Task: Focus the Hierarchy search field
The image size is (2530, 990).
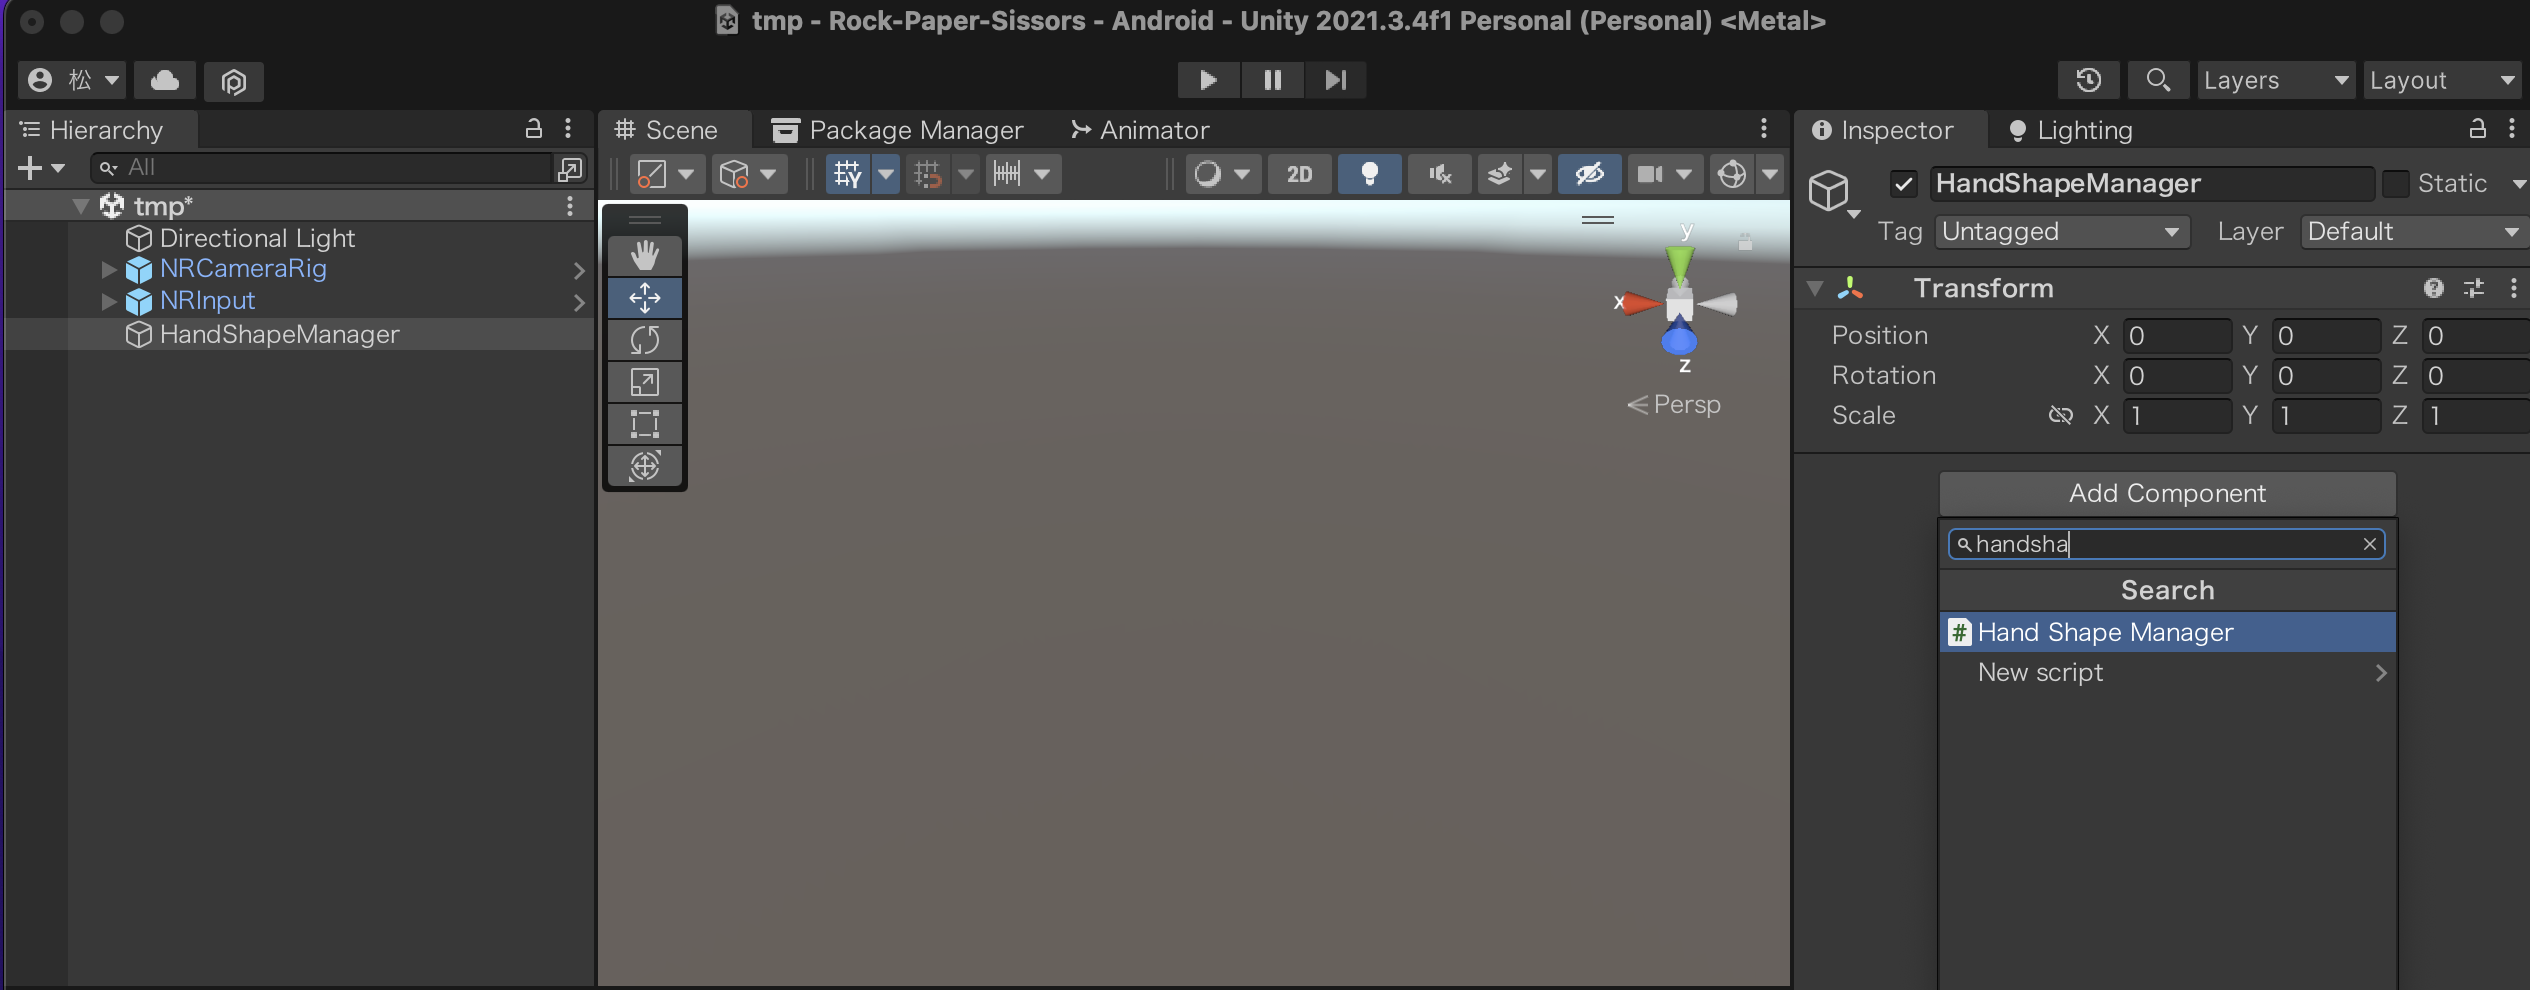Action: [x=322, y=168]
